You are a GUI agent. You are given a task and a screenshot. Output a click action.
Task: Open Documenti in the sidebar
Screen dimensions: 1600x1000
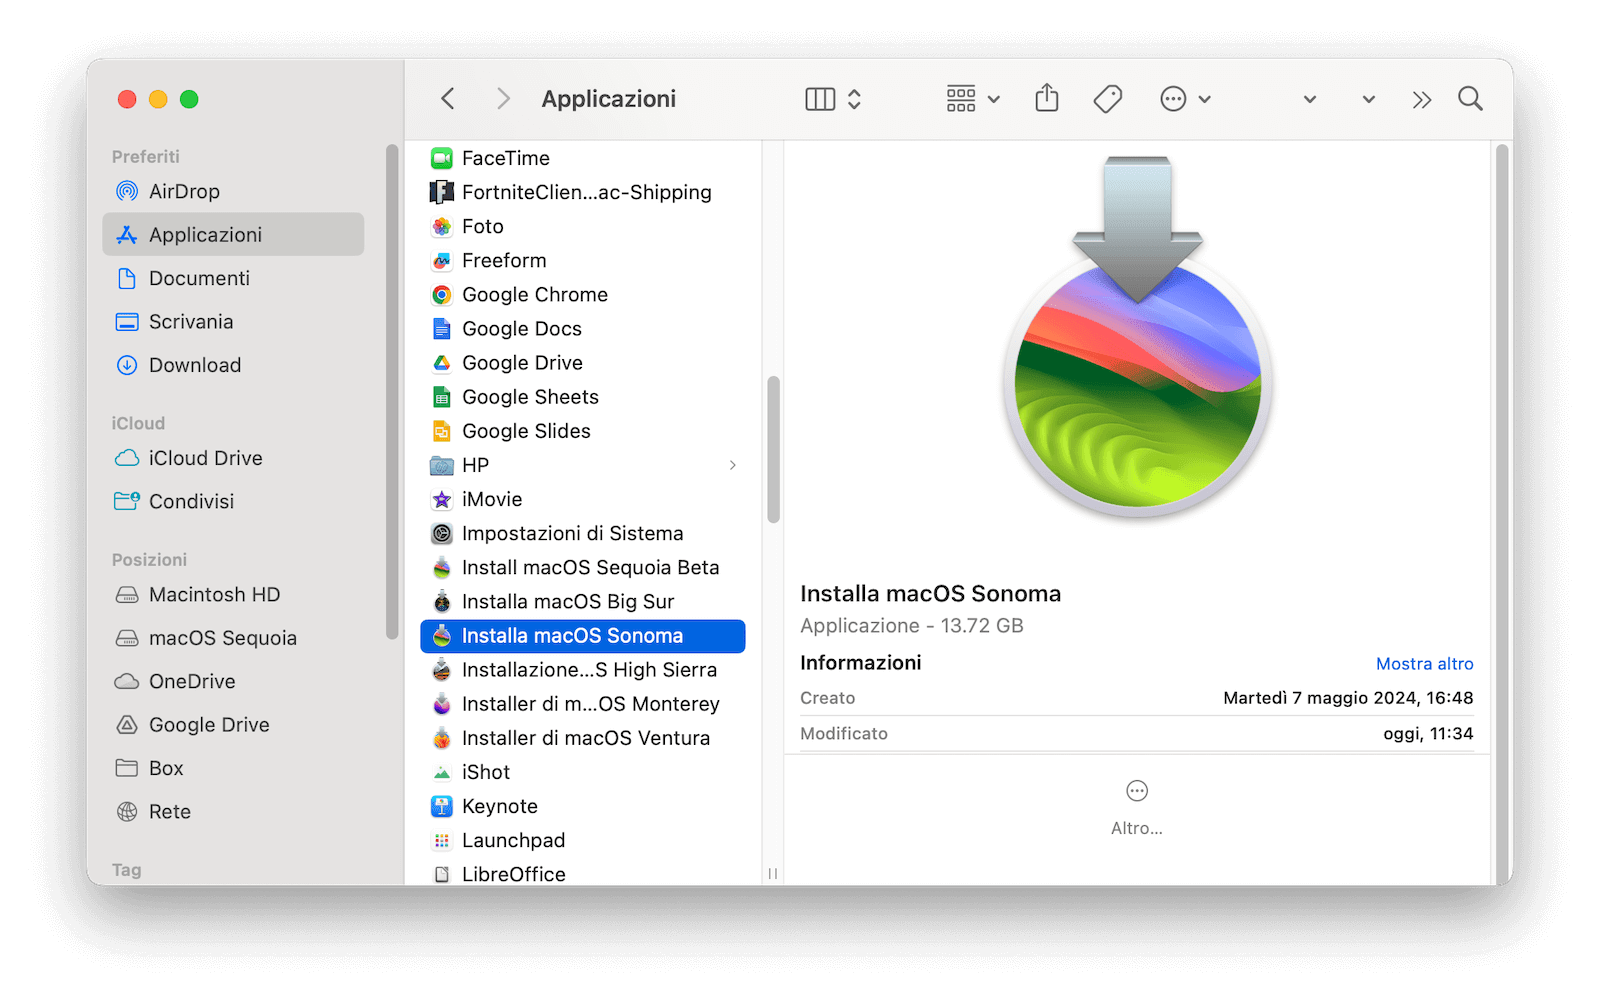(233, 278)
